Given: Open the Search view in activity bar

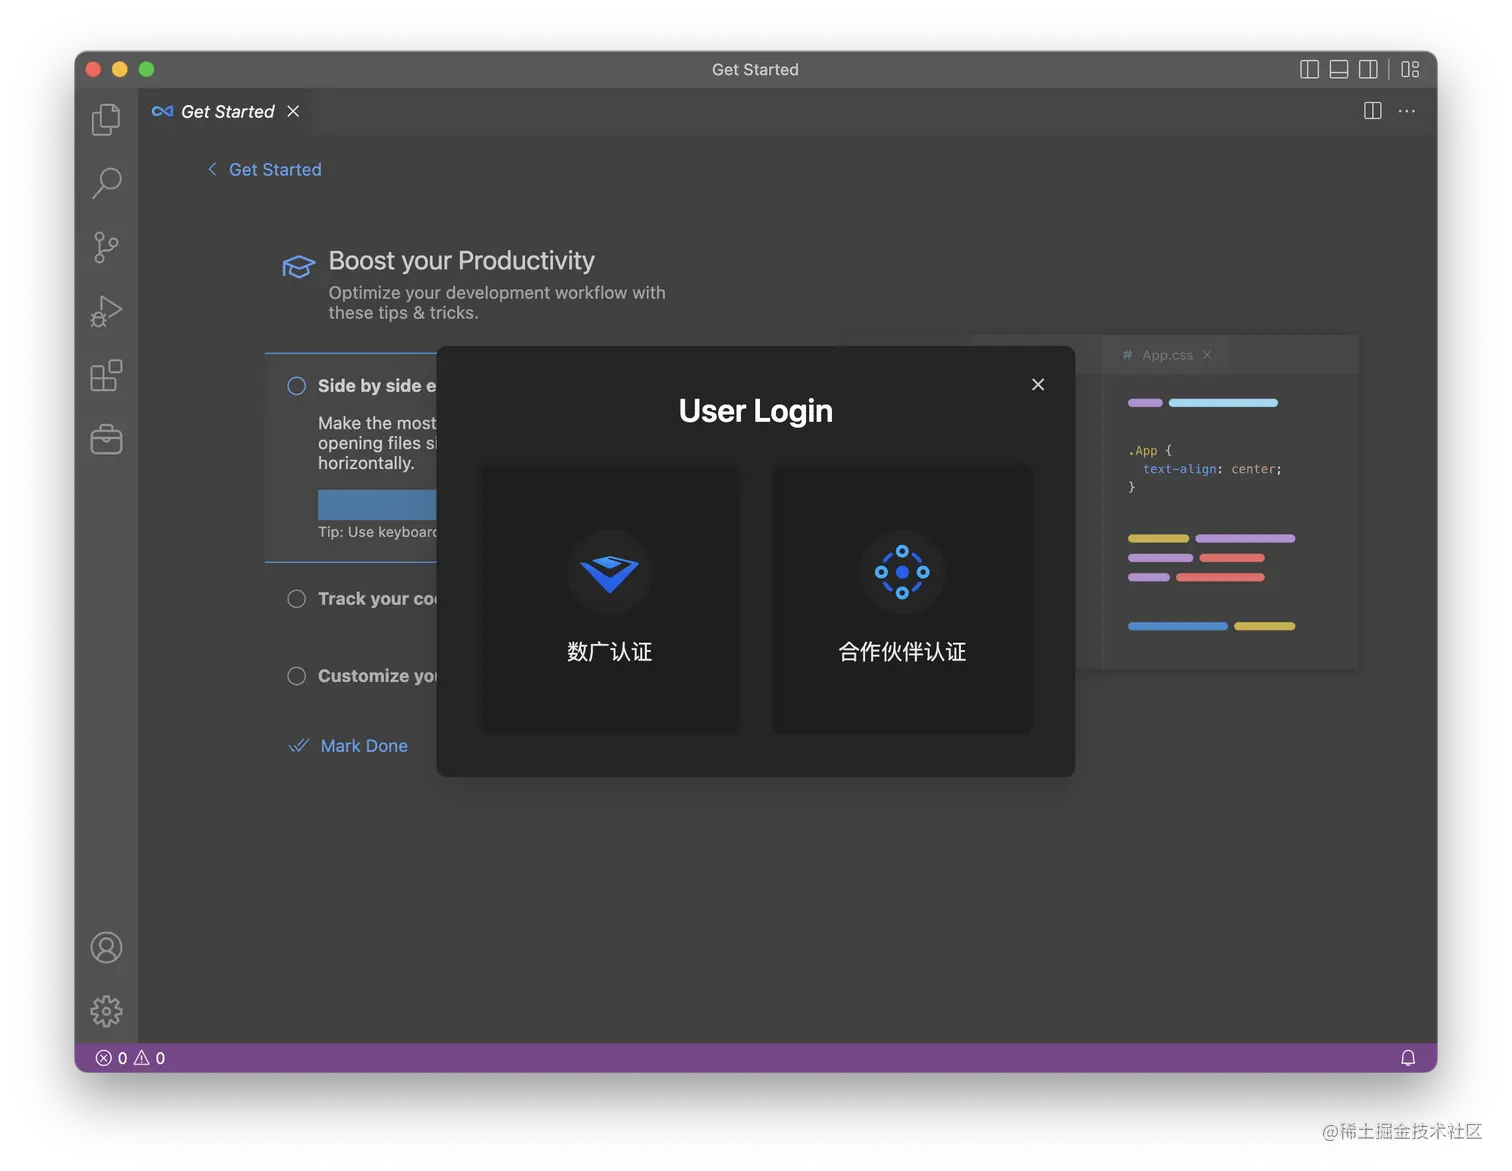Looking at the screenshot, I should 106,183.
